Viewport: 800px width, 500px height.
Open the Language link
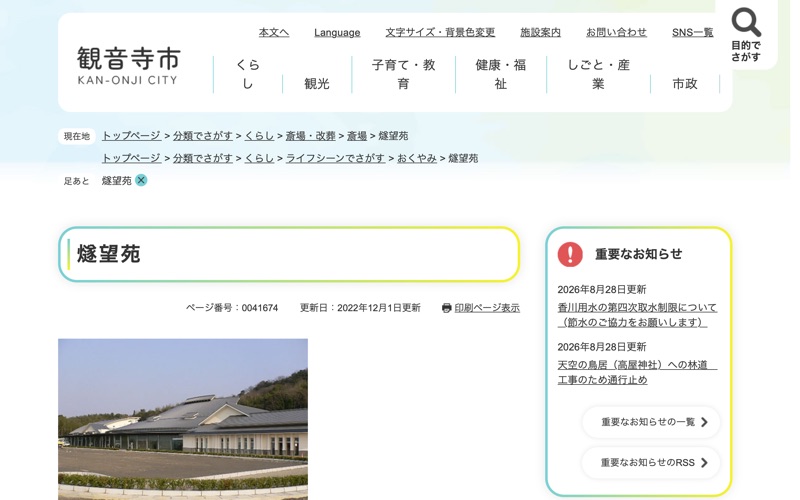[337, 33]
